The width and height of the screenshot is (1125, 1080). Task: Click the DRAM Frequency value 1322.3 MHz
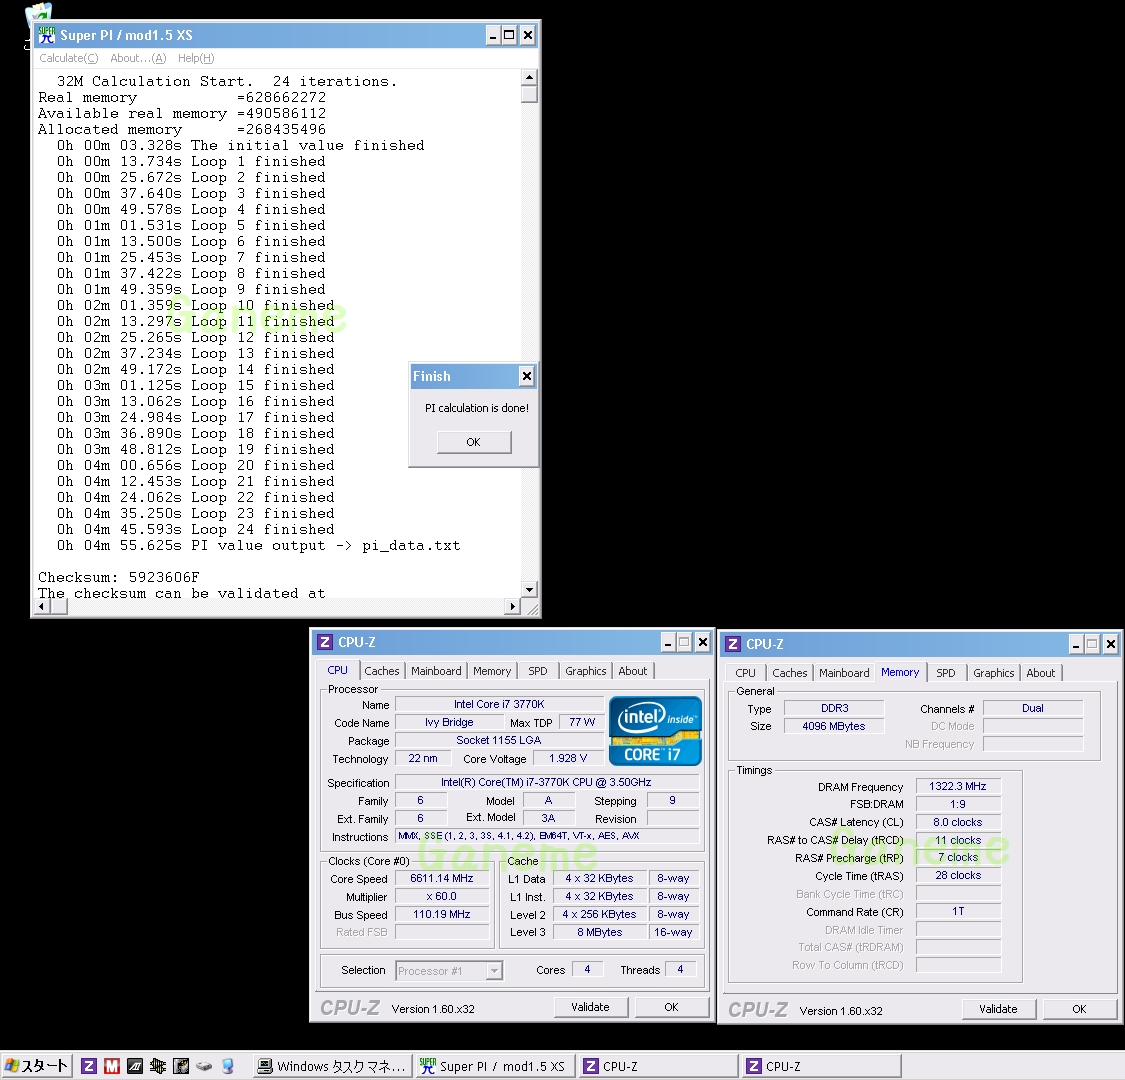[x=958, y=786]
